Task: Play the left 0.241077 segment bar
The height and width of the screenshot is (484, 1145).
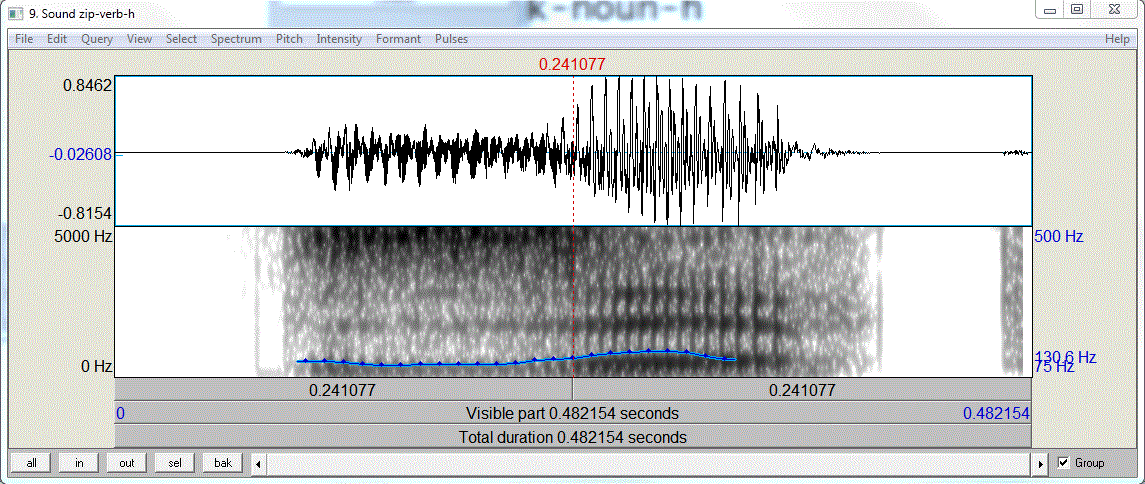Action: tap(343, 390)
